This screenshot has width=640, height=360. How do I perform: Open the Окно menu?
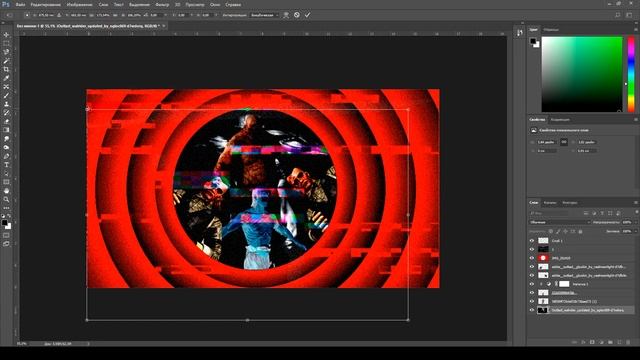[x=215, y=5]
